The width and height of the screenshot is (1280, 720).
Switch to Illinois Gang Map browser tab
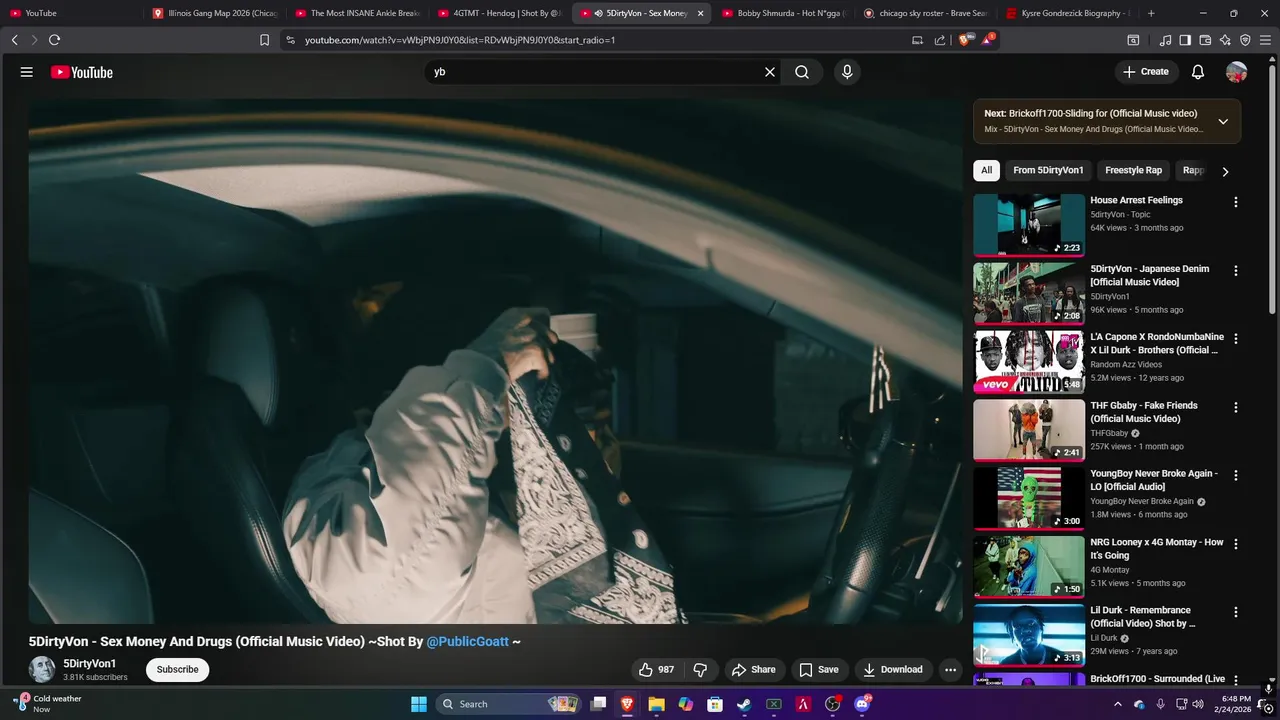(214, 13)
